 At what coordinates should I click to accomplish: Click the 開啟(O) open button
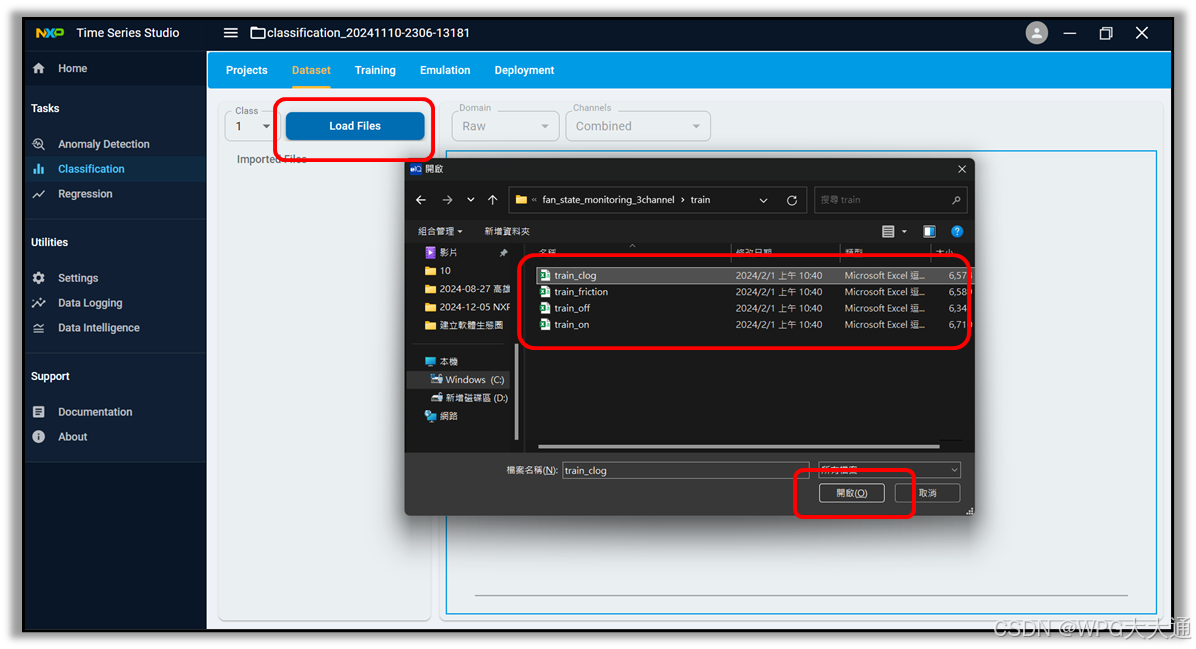tap(851, 493)
